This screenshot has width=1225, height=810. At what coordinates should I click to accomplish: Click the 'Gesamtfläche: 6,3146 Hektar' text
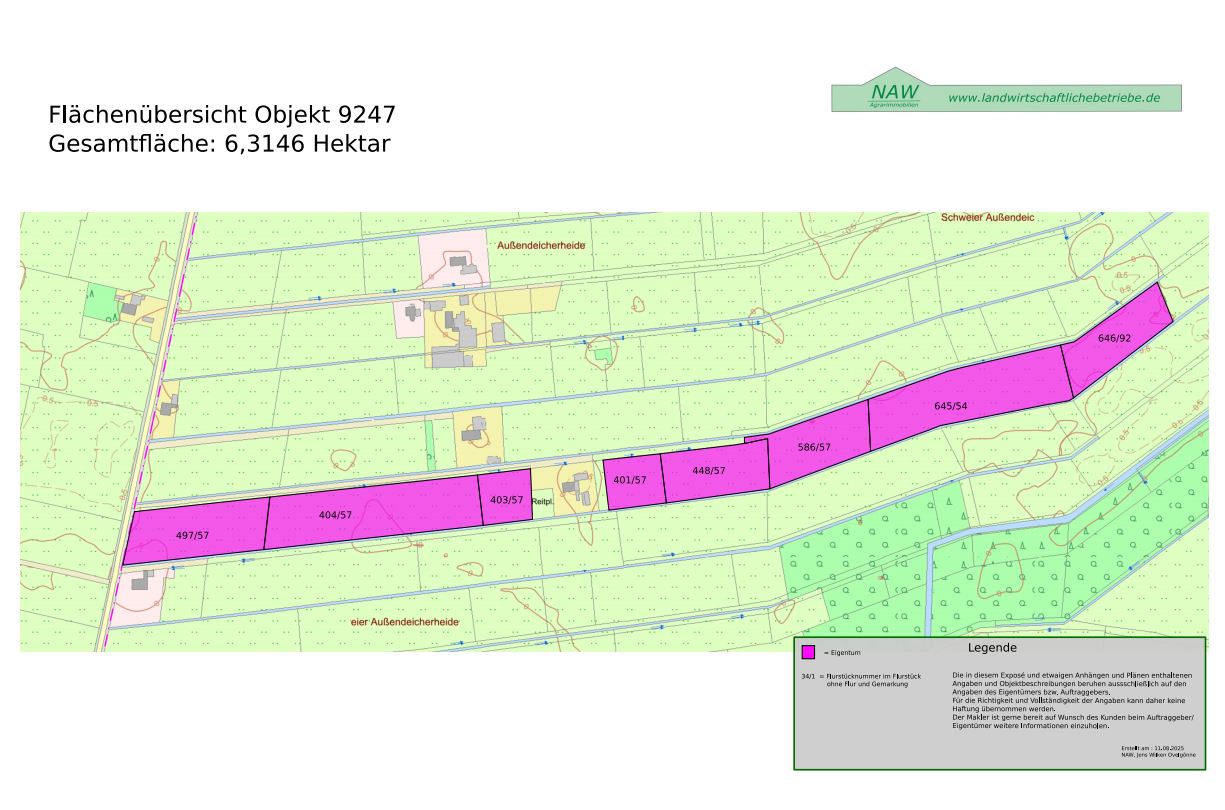pos(219,144)
